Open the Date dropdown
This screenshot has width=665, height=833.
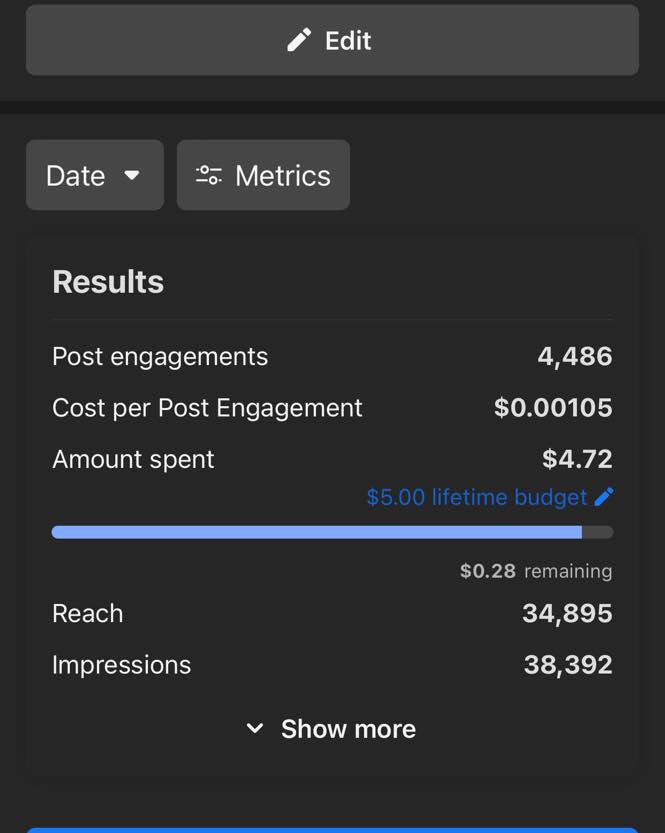click(94, 175)
